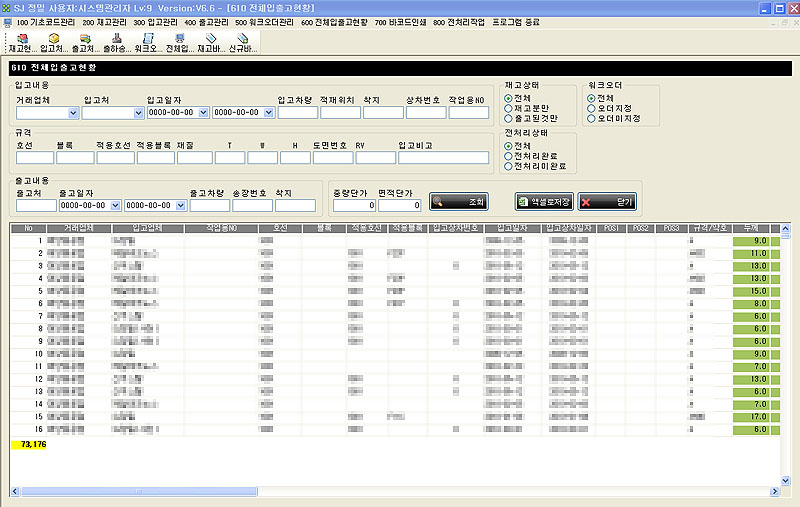Click the 엑셀로저장 export button
This screenshot has height=507, width=800.
tap(542, 202)
